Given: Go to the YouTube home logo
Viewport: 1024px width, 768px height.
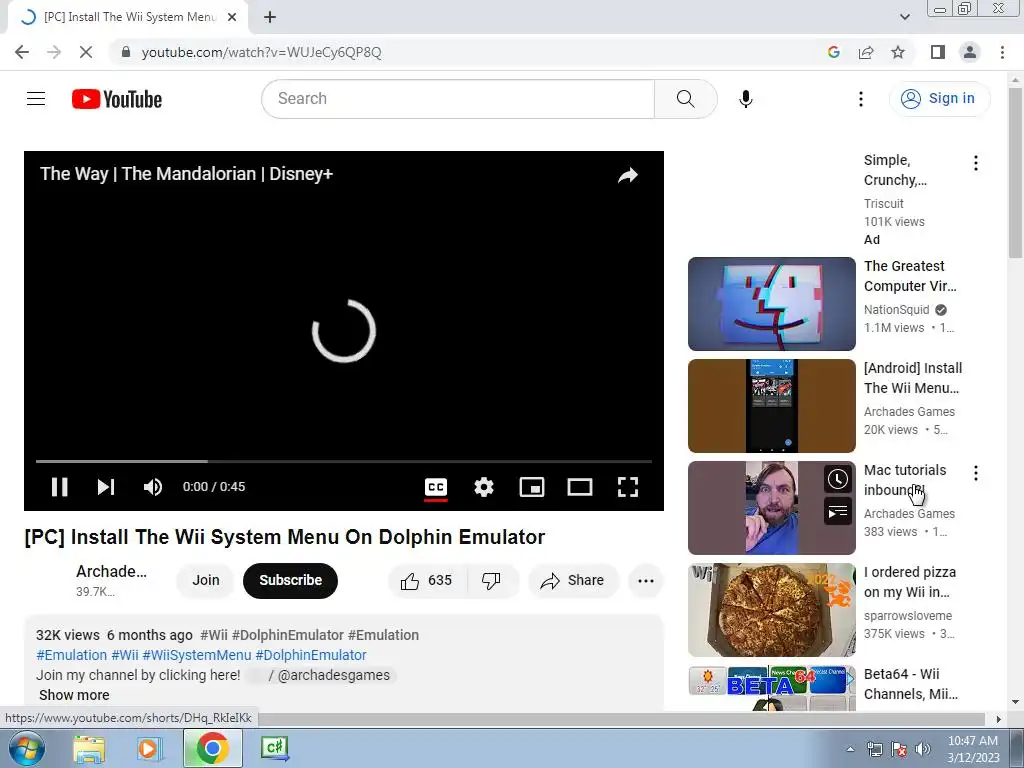Looking at the screenshot, I should click(117, 99).
